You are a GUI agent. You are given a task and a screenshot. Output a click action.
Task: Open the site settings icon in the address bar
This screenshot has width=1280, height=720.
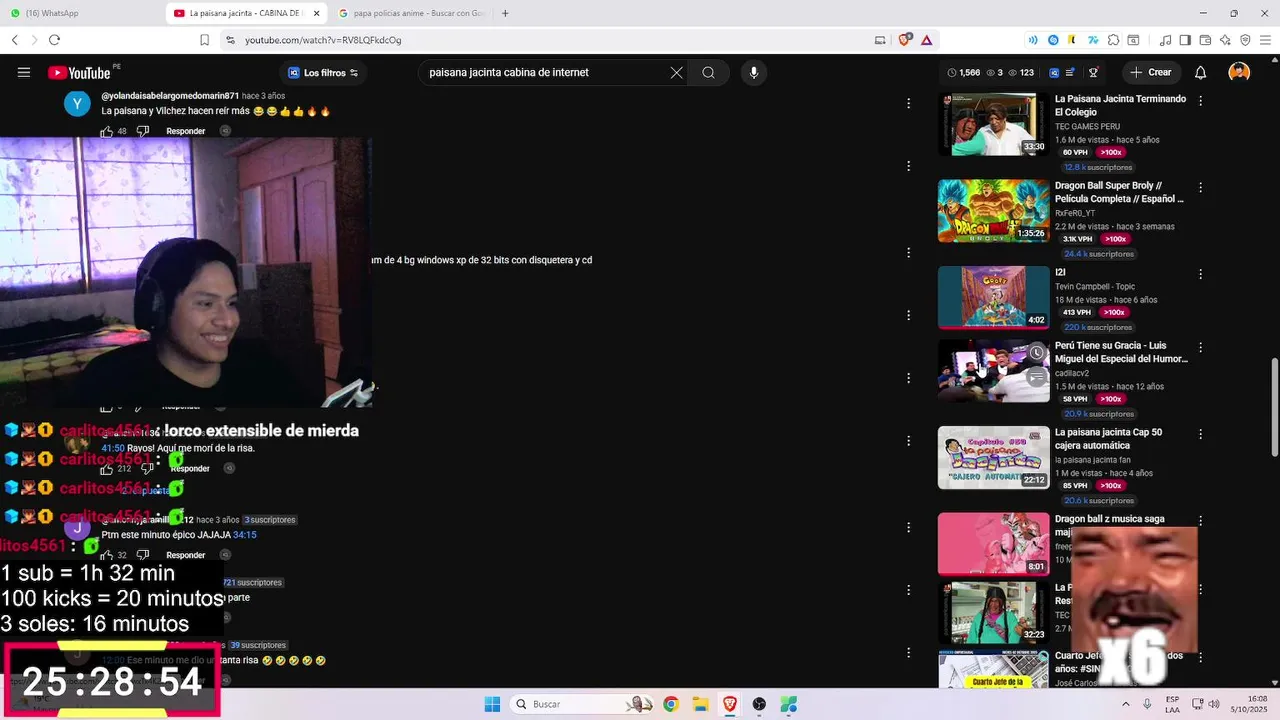(x=230, y=40)
